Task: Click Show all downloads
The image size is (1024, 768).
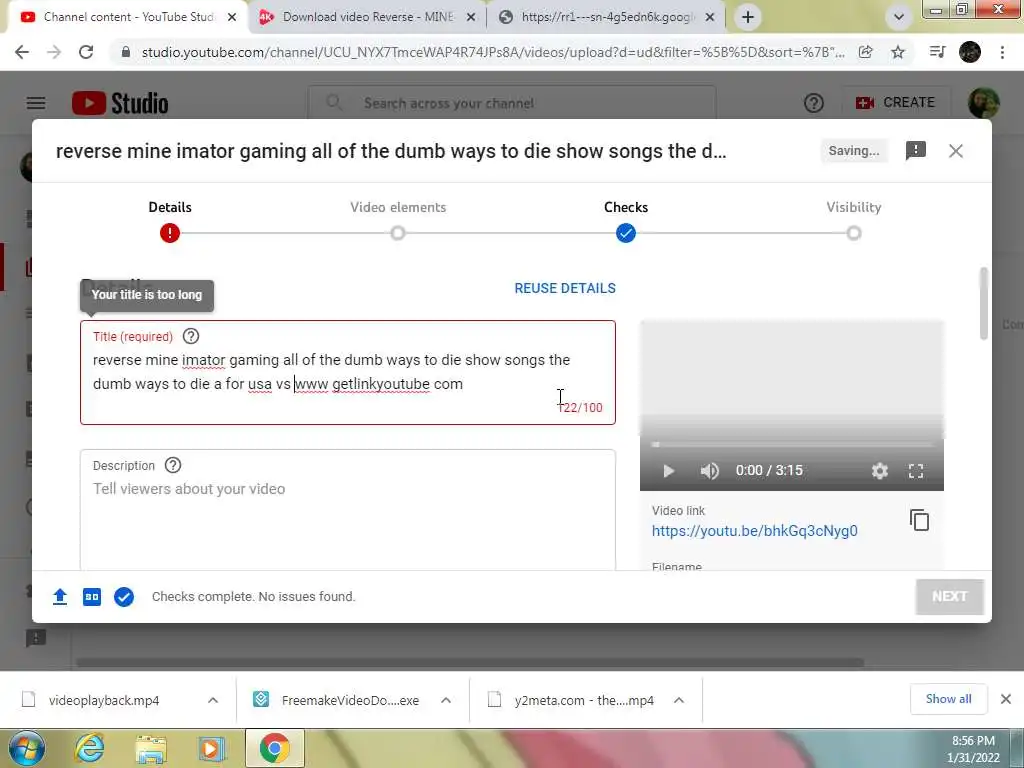Action: 948,699
